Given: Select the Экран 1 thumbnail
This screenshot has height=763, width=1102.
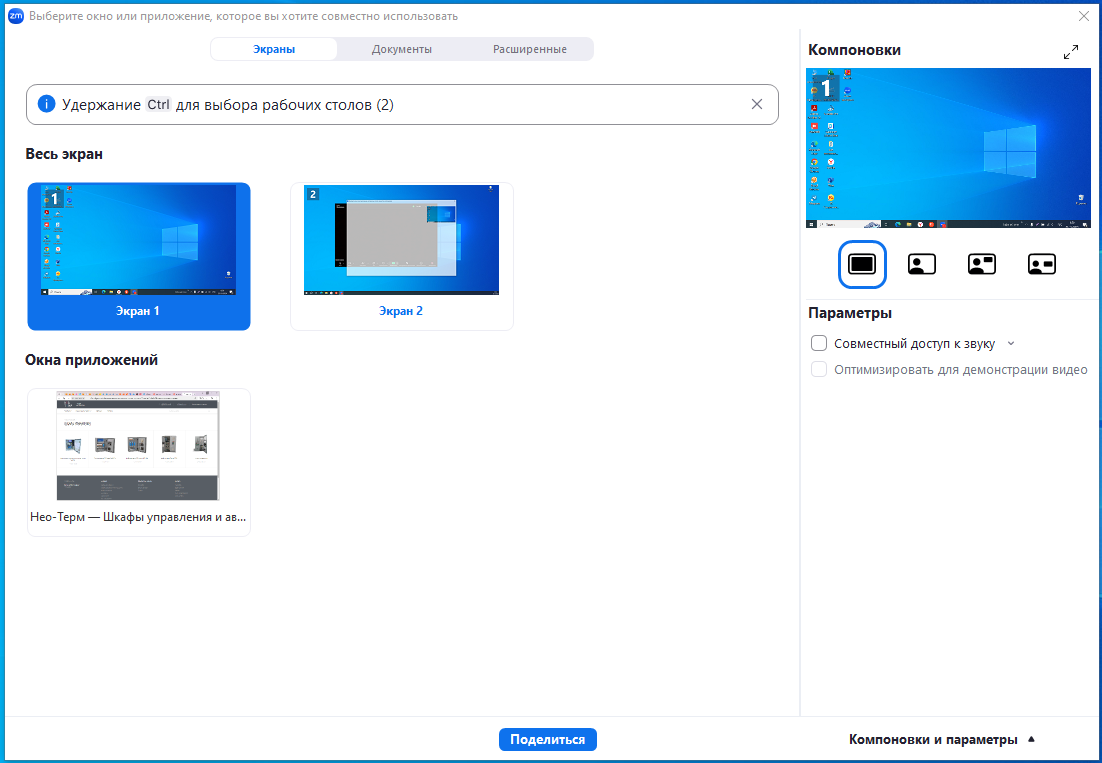Looking at the screenshot, I should point(139,256).
